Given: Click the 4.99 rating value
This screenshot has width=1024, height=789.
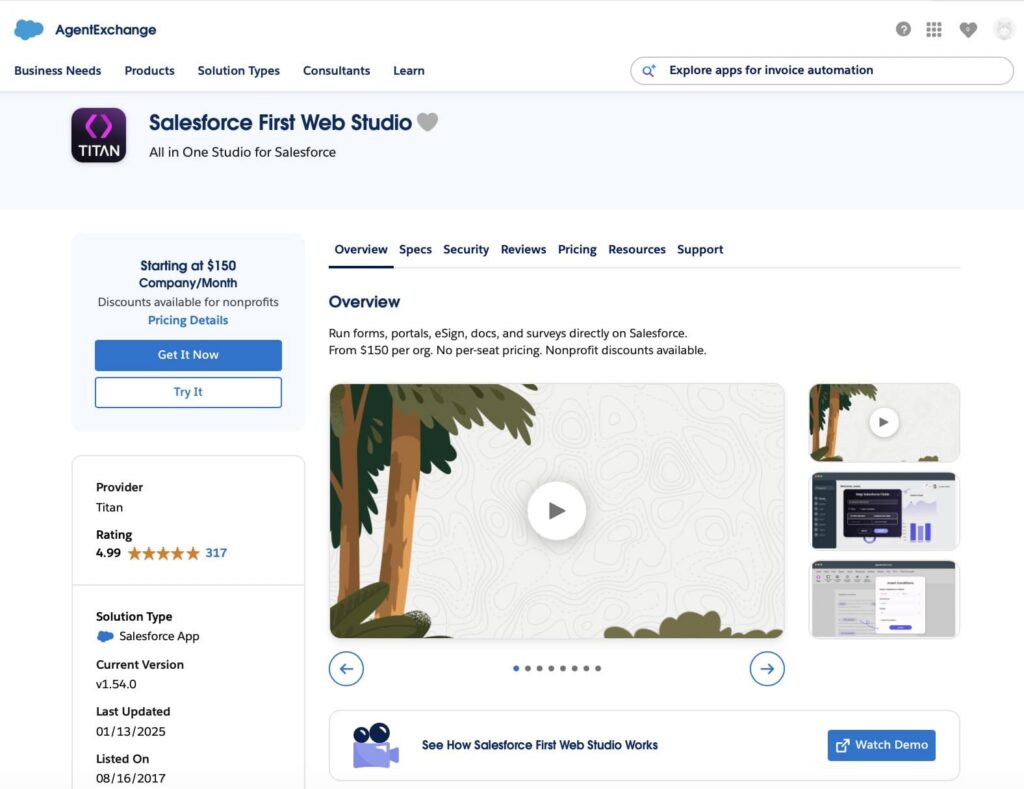Looking at the screenshot, I should click(108, 553).
